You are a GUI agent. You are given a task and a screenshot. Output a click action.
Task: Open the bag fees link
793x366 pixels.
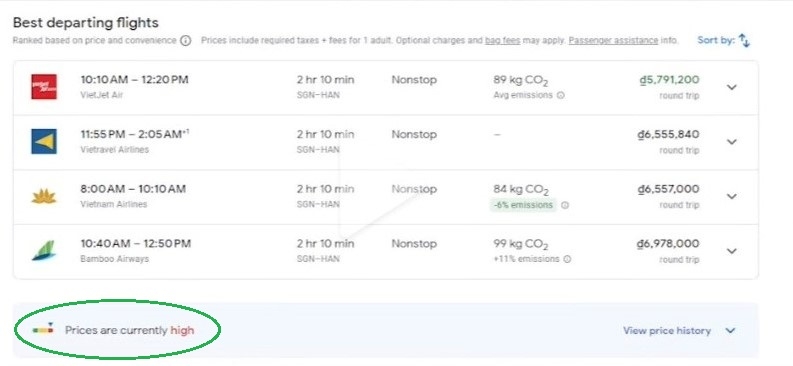[502, 40]
